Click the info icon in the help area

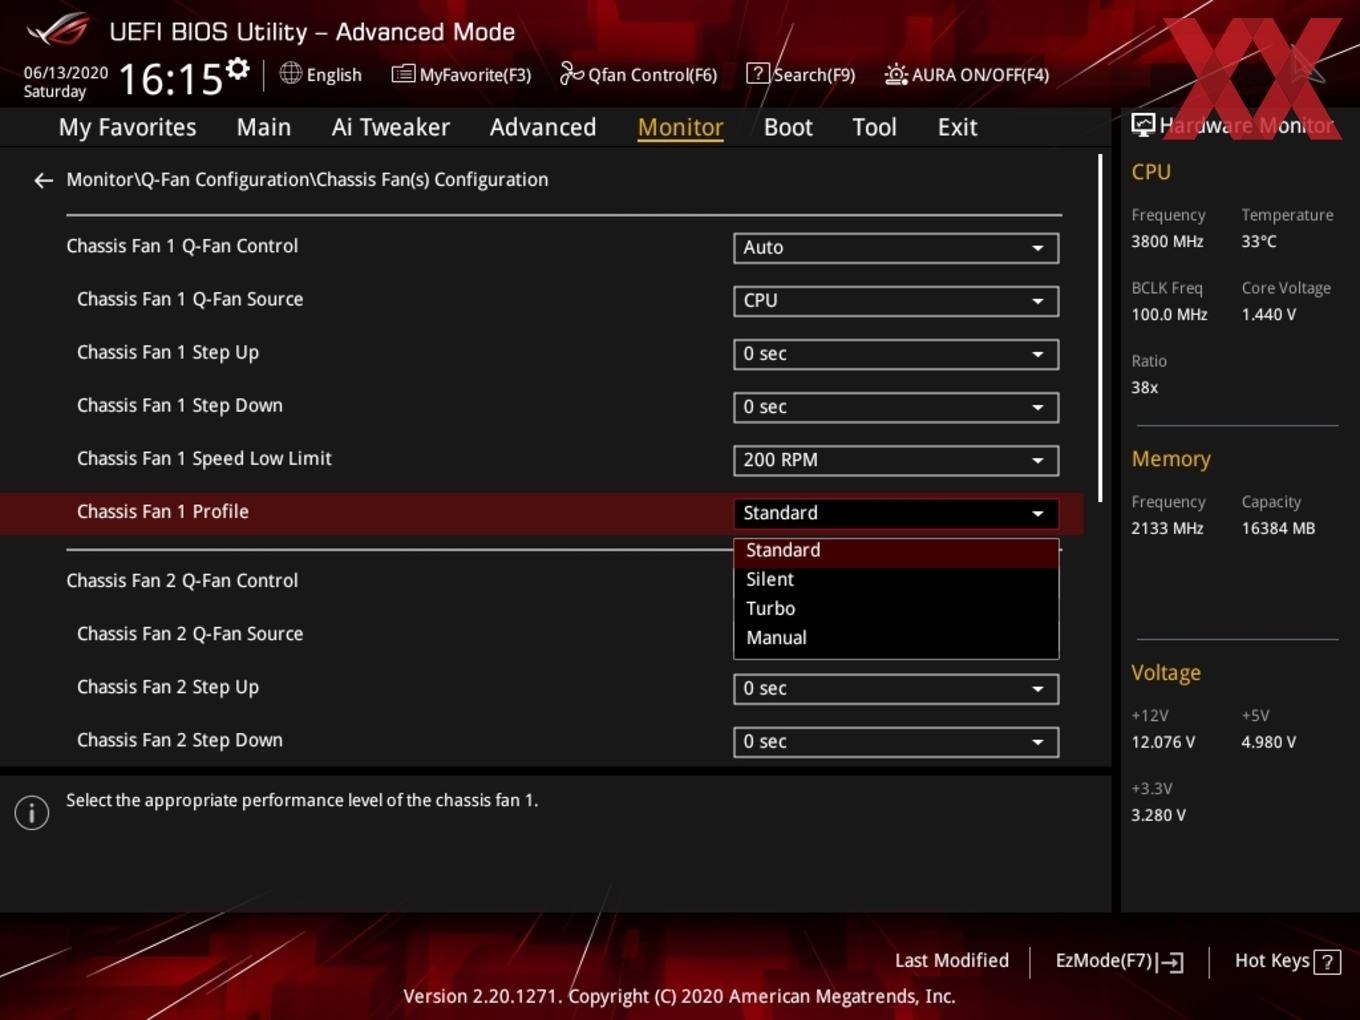coord(32,812)
